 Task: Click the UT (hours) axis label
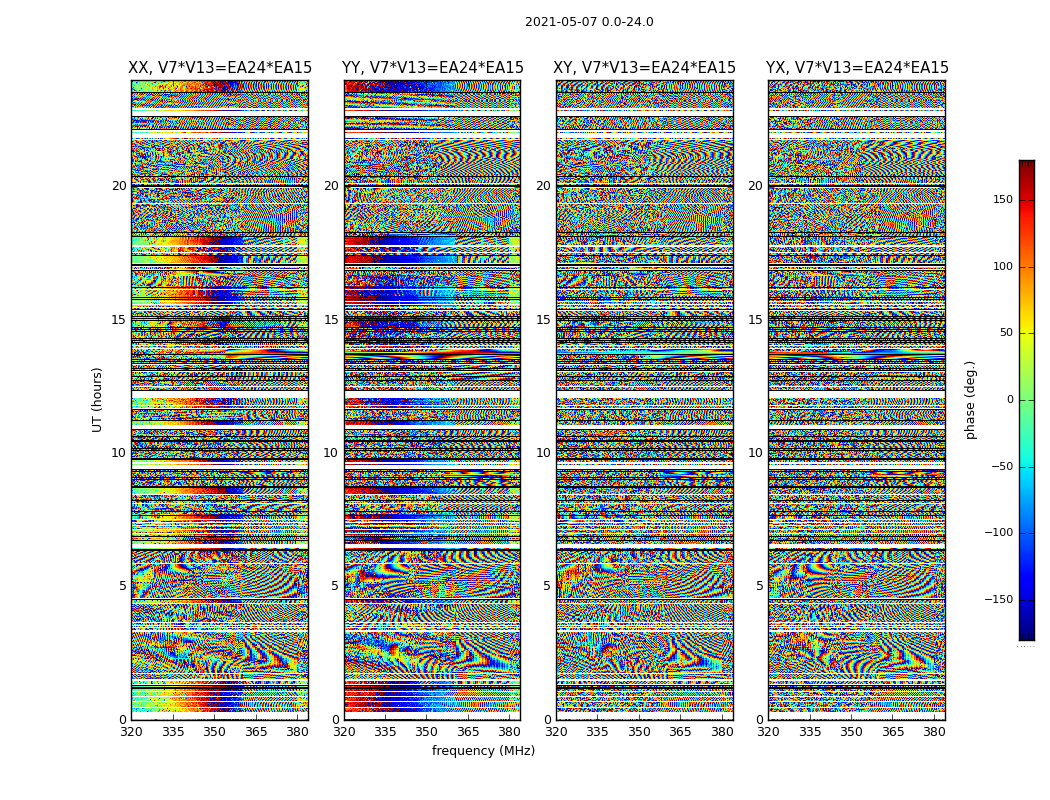(x=97, y=400)
